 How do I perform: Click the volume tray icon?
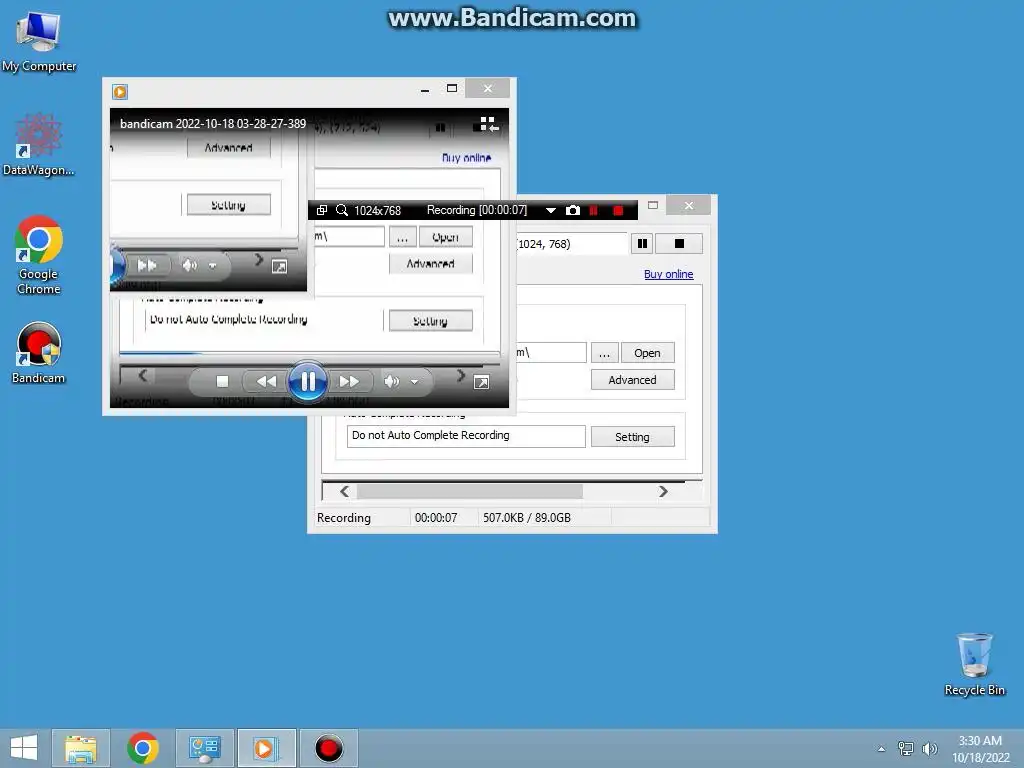point(929,748)
